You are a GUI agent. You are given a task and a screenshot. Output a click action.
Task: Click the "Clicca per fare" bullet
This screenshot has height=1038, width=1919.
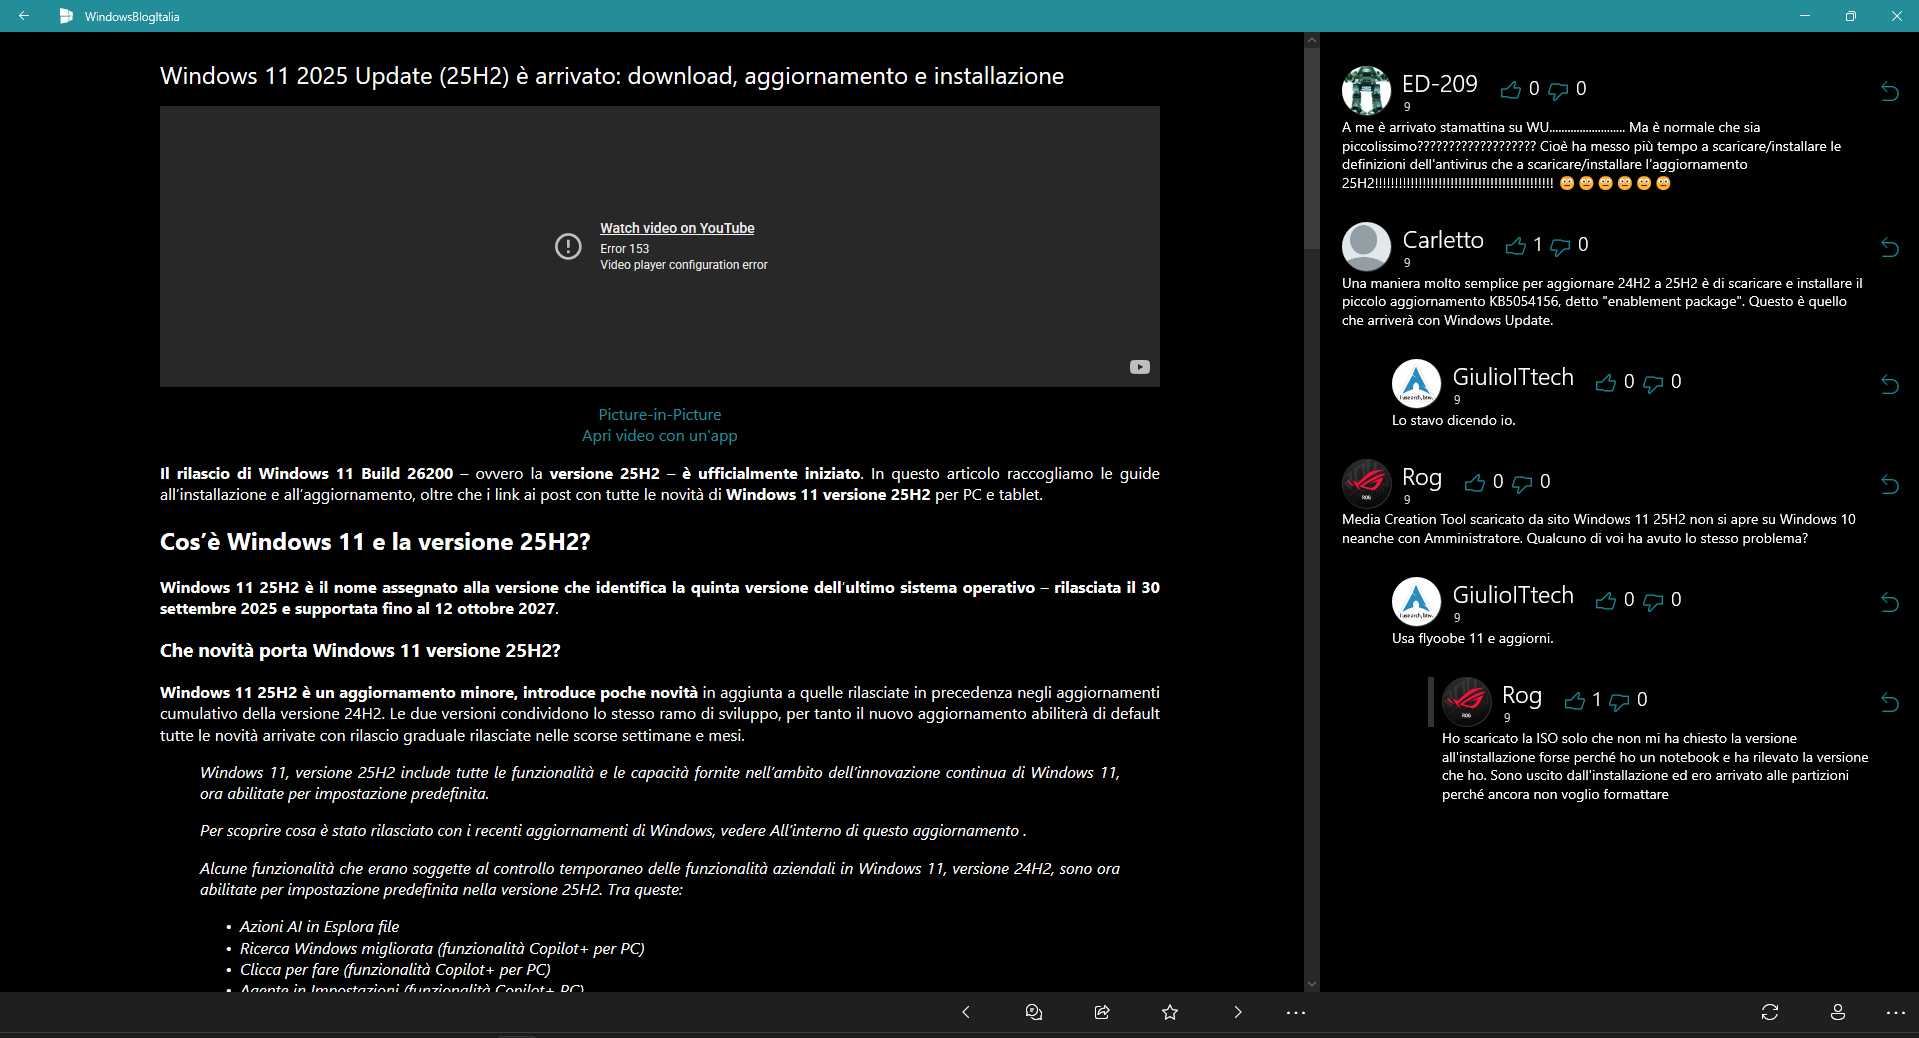[395, 970]
